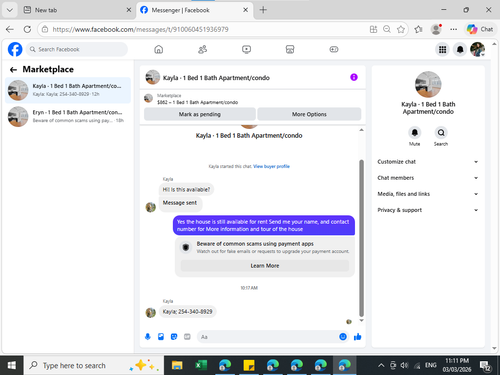500x375 pixels.
Task: Open the Gaming icon in top navigation
Action: point(334,49)
